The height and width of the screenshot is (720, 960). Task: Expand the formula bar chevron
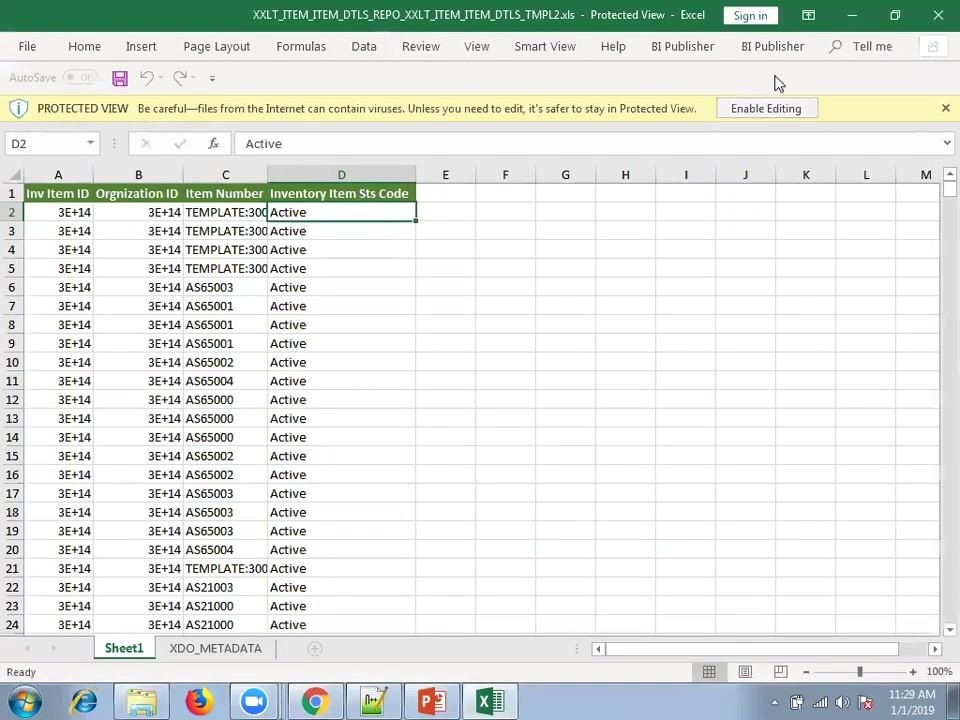tap(947, 143)
